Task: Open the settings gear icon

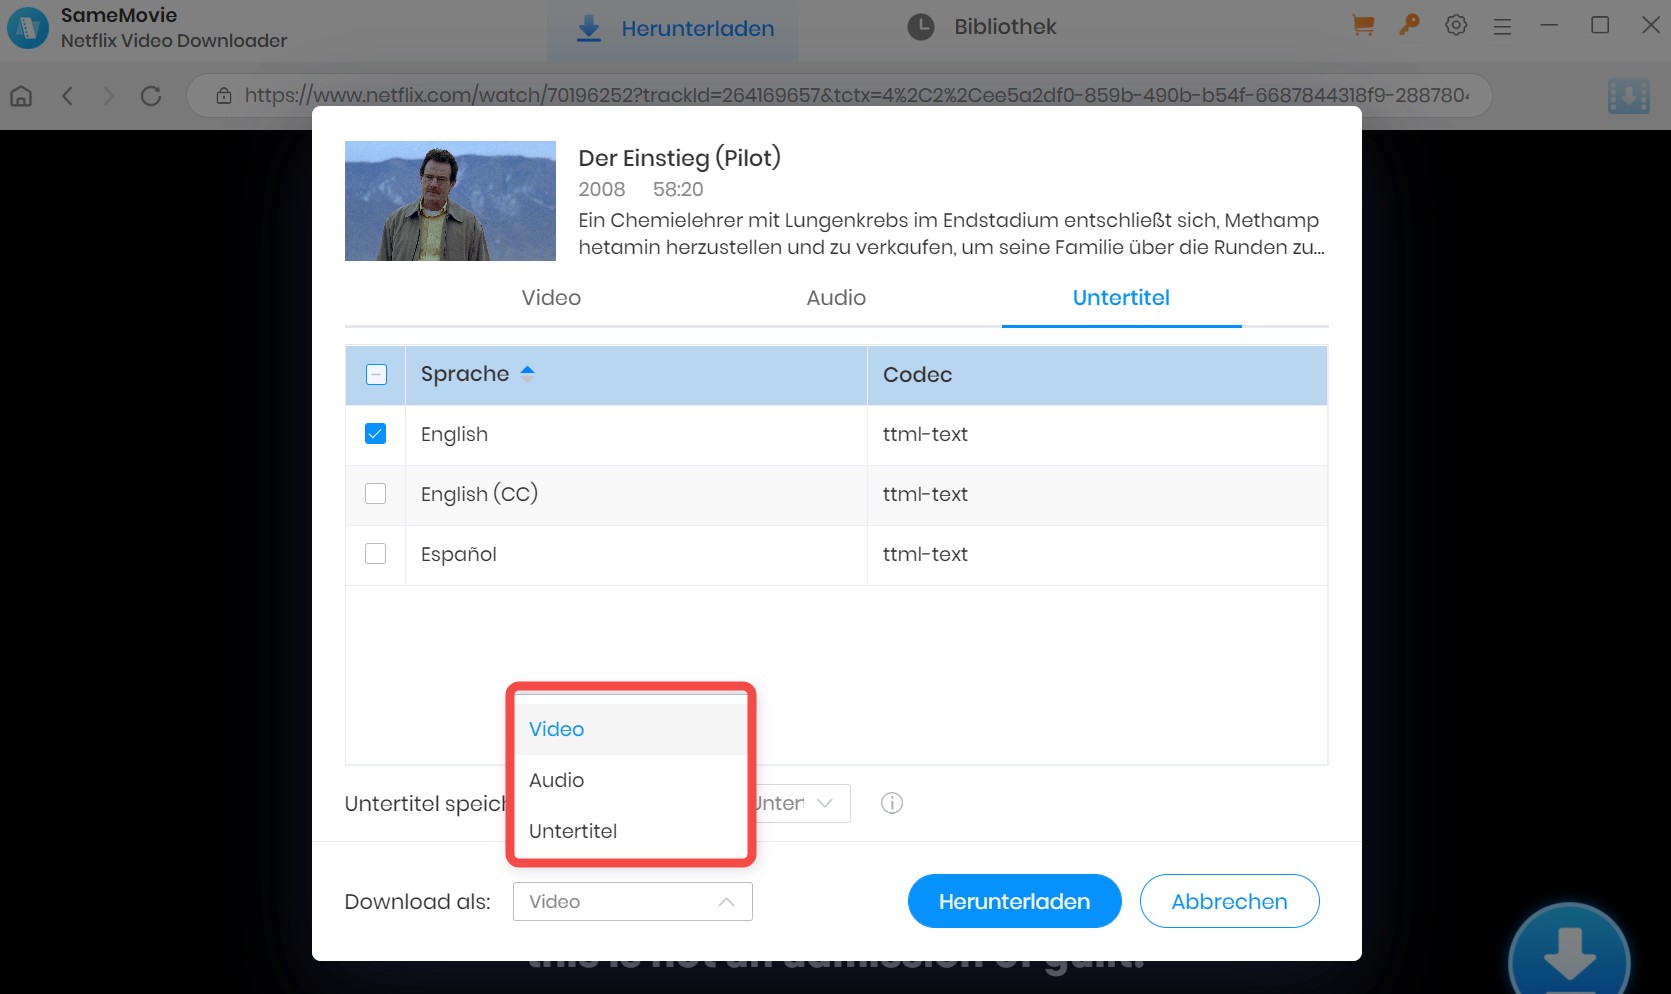Action: 1456,25
